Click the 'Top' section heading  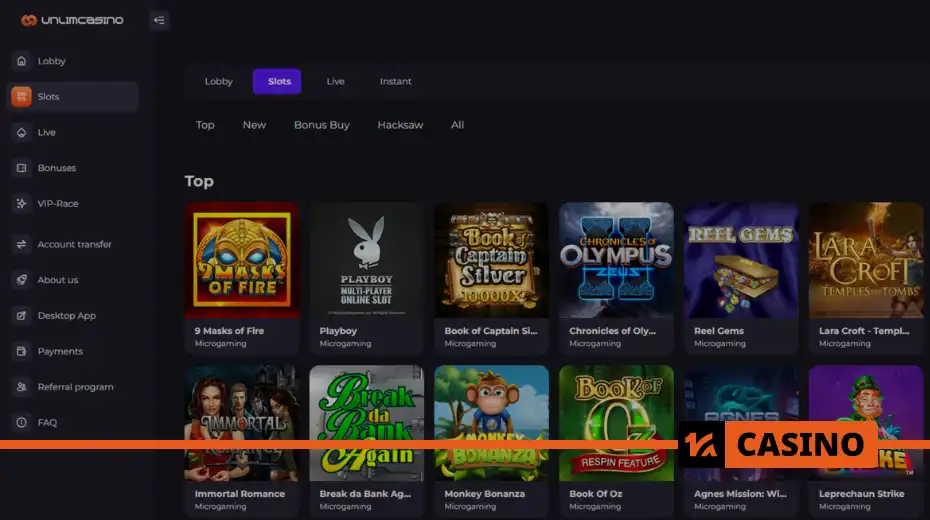tap(199, 181)
